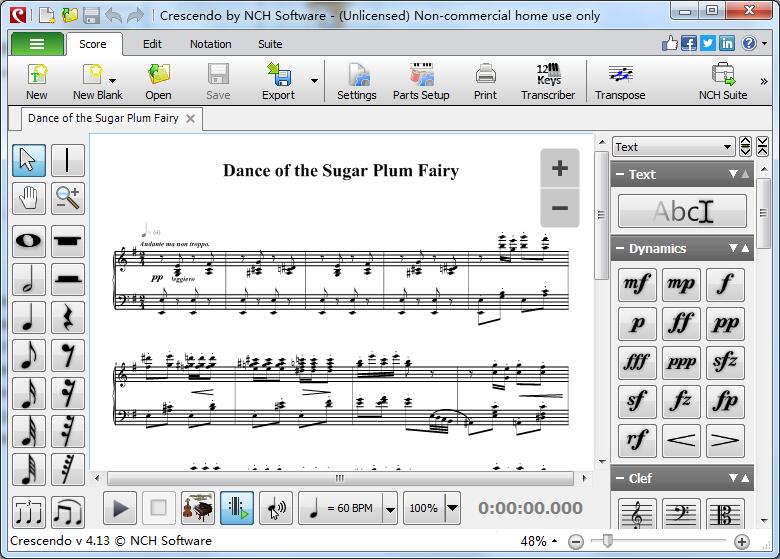Open the 100% playback speed dropdown

tap(452, 508)
